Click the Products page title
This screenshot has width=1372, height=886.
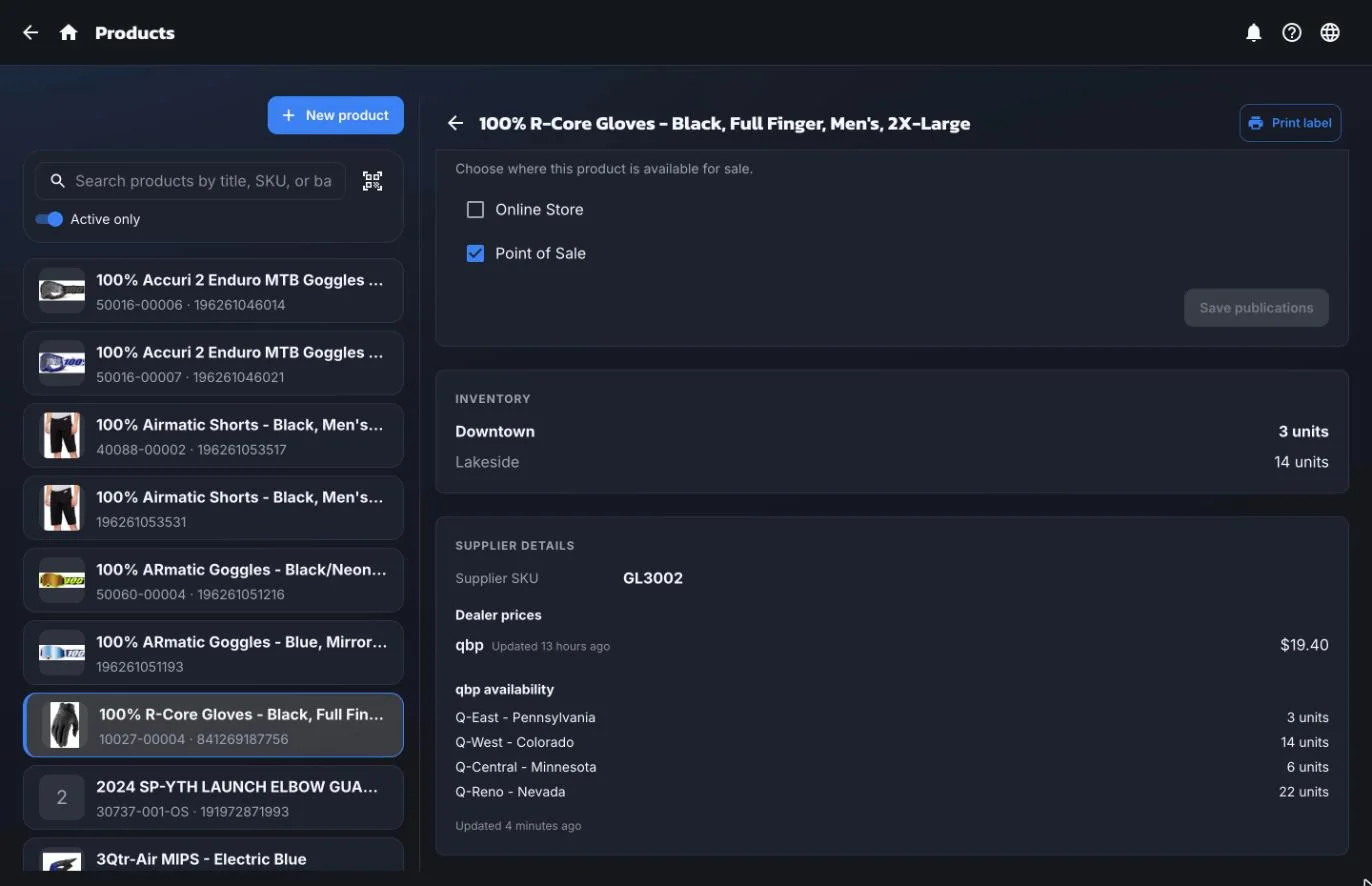pos(135,33)
